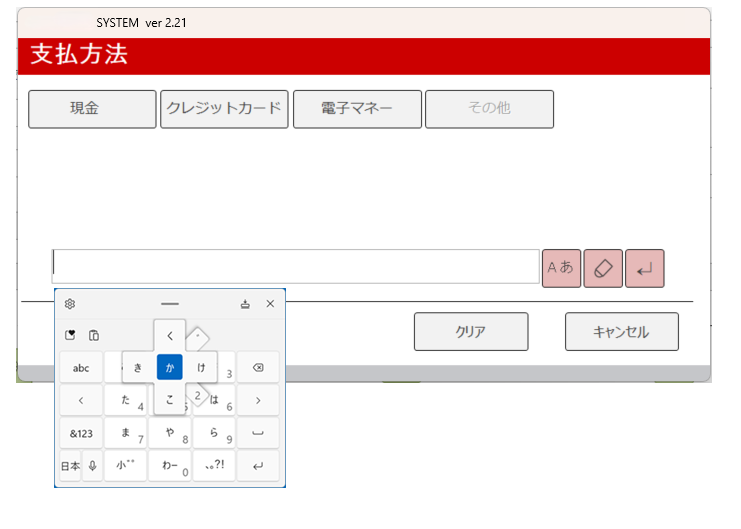Toggle the Aあ input mode button
The image size is (741, 529).
tap(560, 268)
